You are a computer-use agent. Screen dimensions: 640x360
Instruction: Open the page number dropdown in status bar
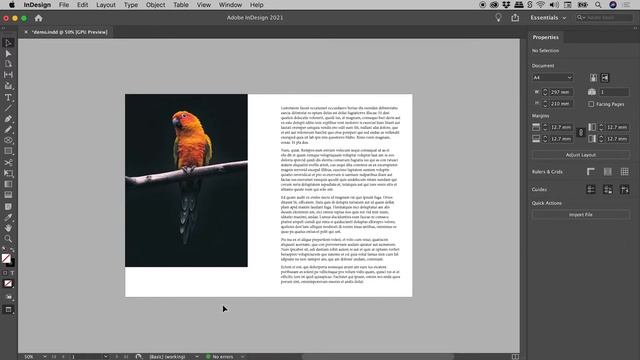106,357
